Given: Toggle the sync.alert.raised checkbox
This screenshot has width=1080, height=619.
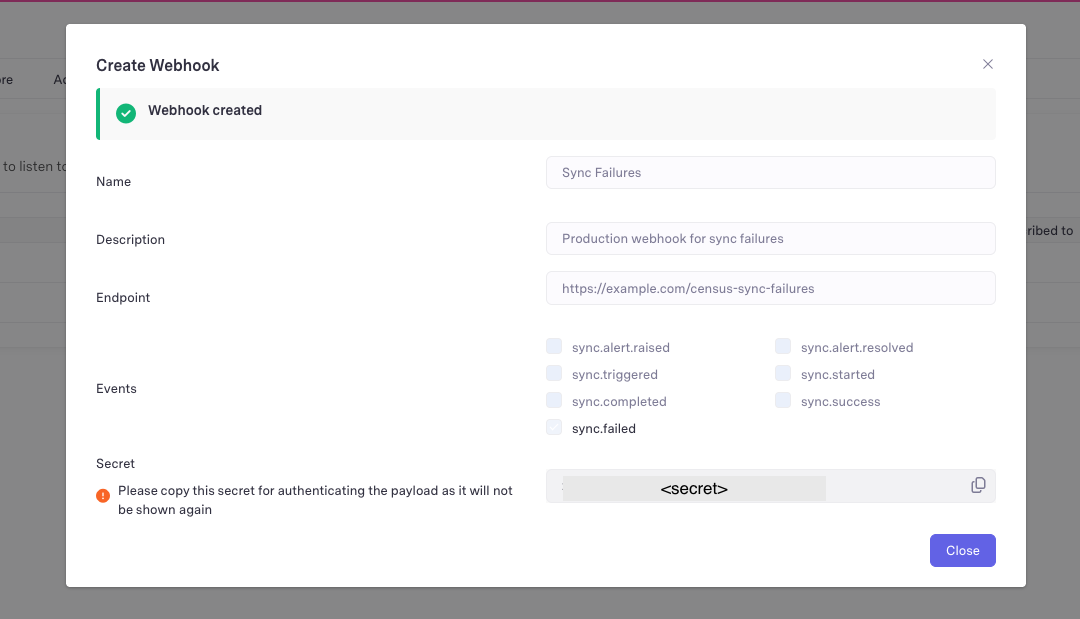Looking at the screenshot, I should point(554,347).
